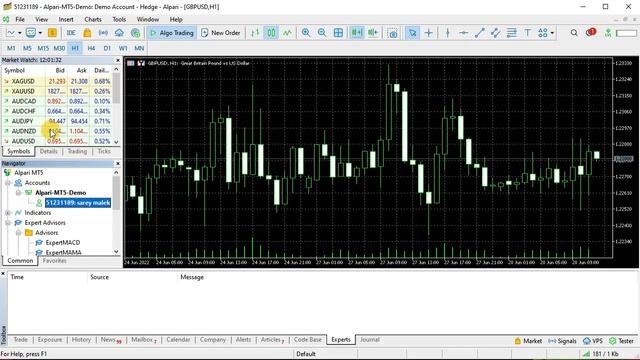Open the Market shopping bag icon
The image size is (640, 360).
tap(87, 33)
